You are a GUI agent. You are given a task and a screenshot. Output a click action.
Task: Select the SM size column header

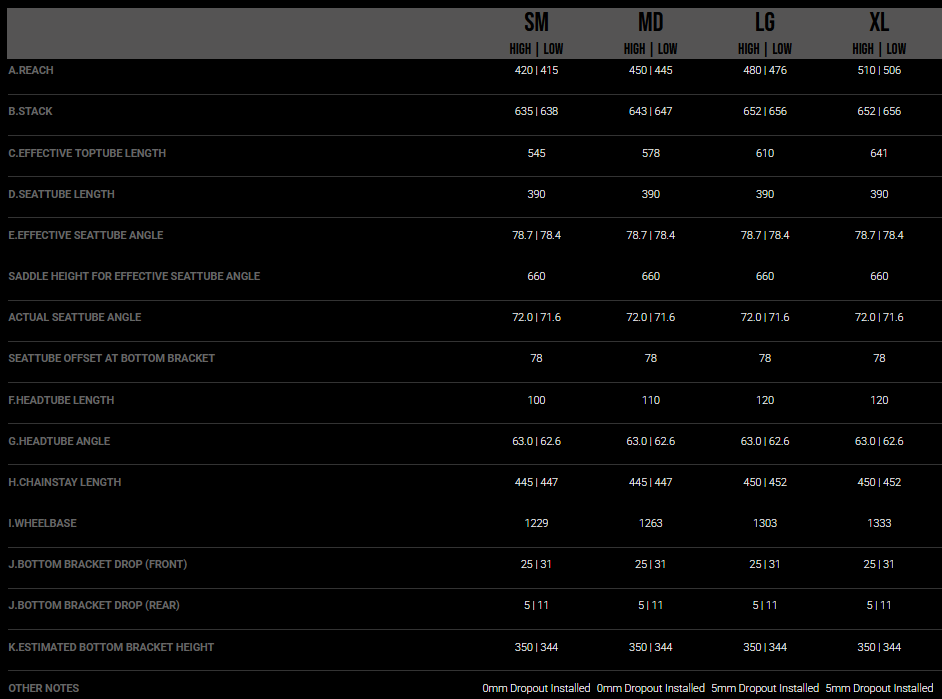coord(536,23)
